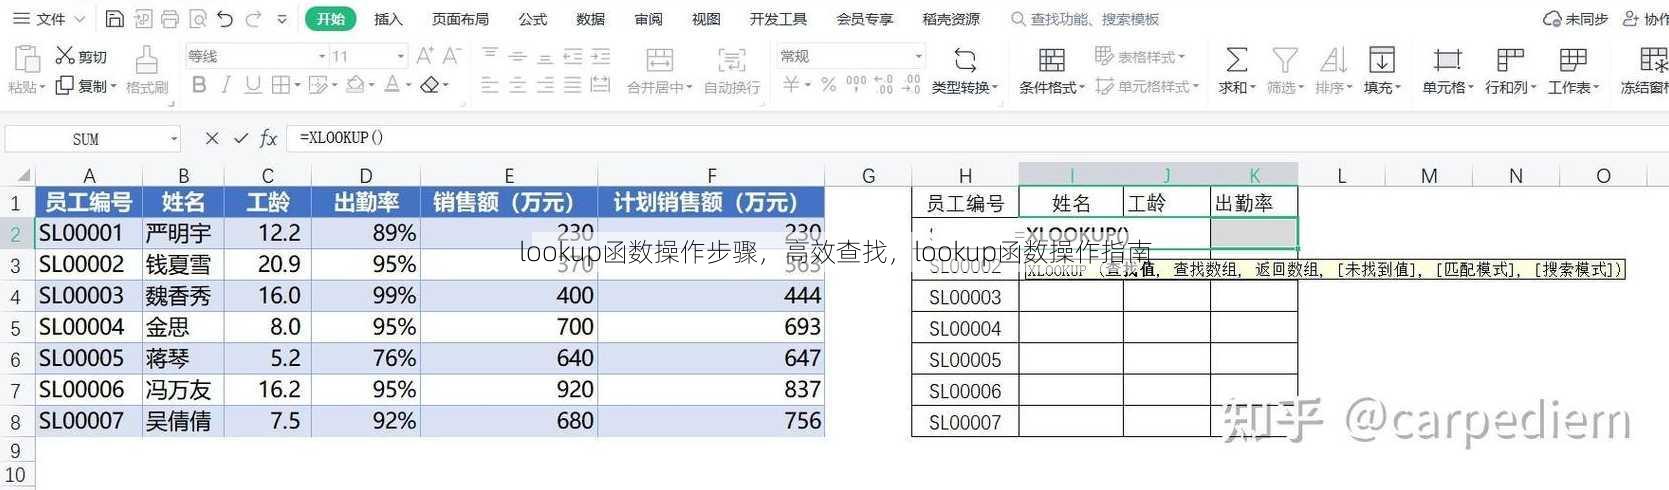
Task: Click the 筛选 filter funnel icon
Action: (x=1285, y=60)
